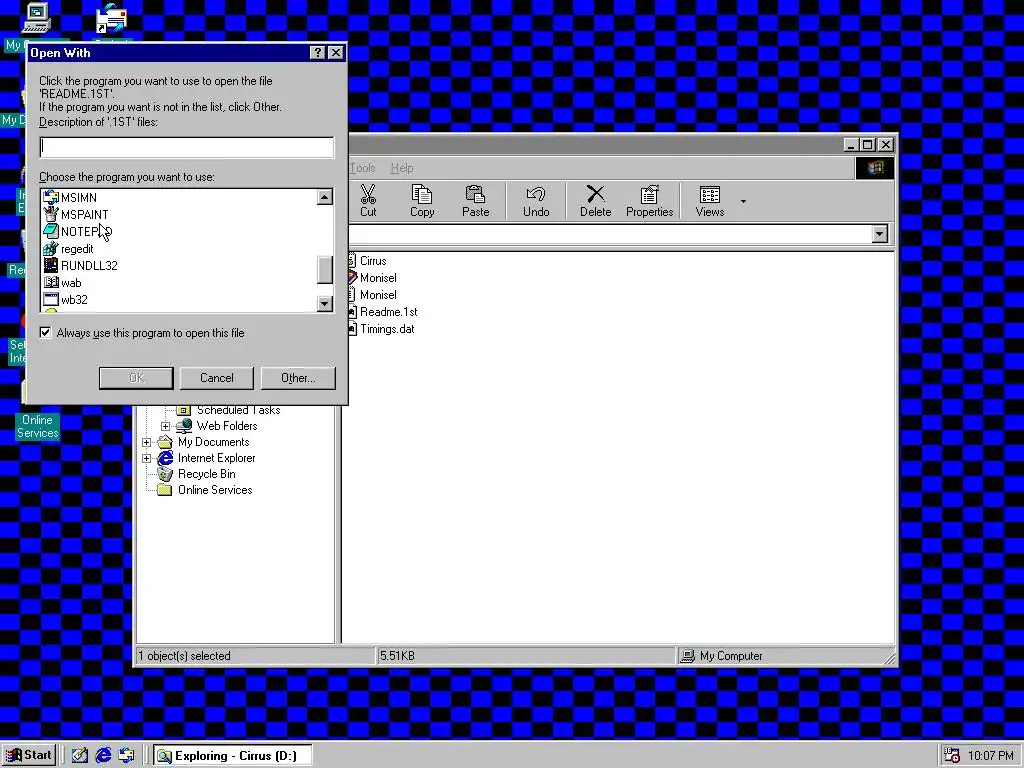Click the scheduler tray icon
The width and height of the screenshot is (1024, 768).
(952, 756)
